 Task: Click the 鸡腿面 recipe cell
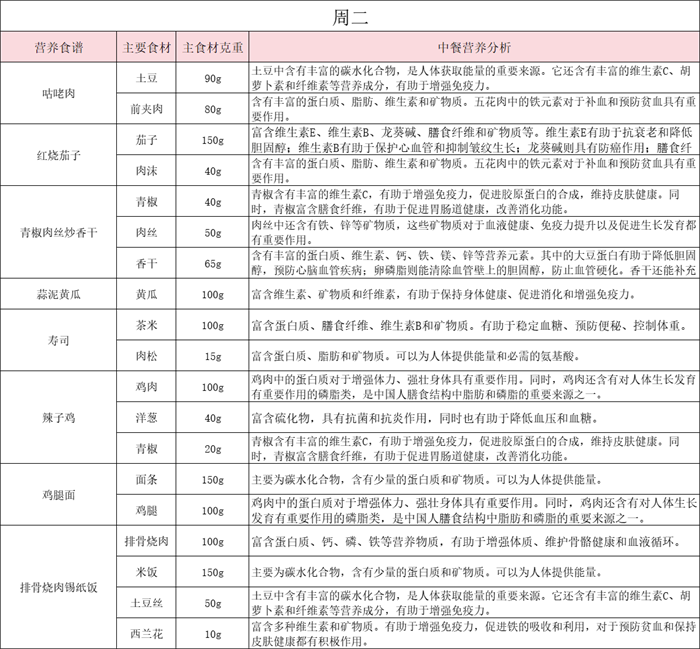[x=59, y=495]
